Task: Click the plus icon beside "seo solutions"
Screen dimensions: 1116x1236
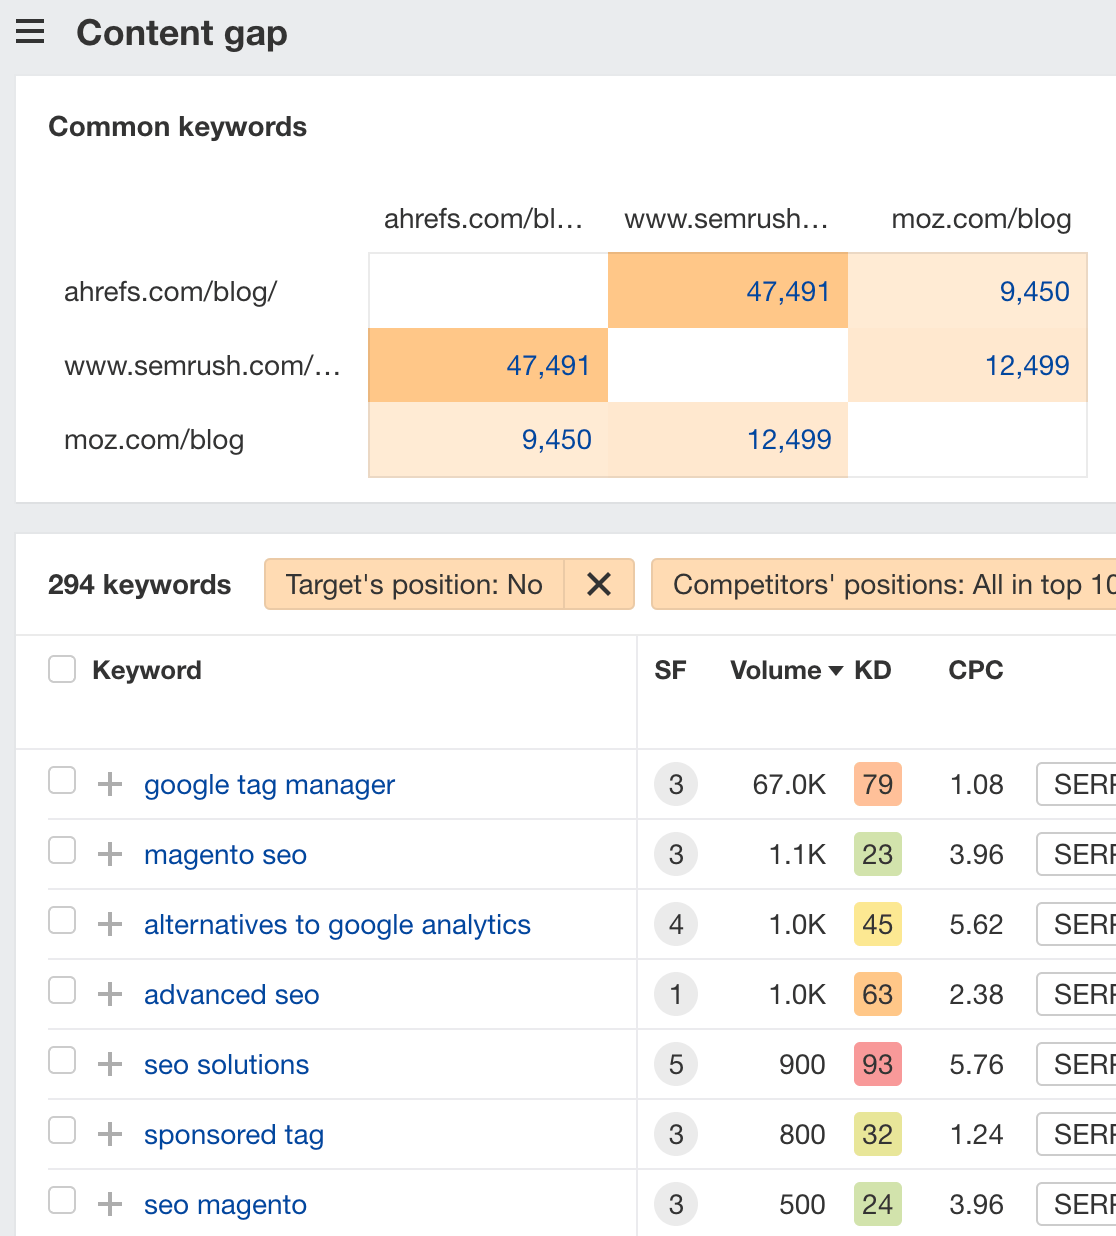Action: (x=109, y=1064)
